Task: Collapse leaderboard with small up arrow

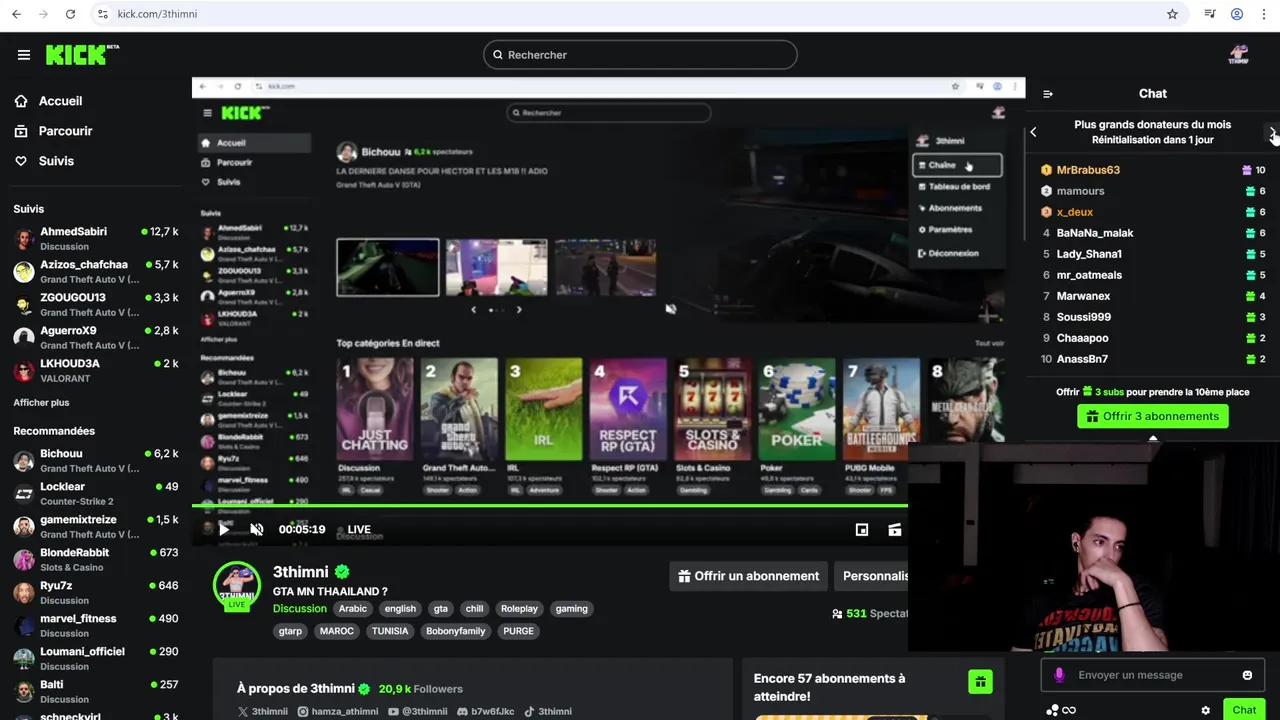Action: pyautogui.click(x=1153, y=438)
